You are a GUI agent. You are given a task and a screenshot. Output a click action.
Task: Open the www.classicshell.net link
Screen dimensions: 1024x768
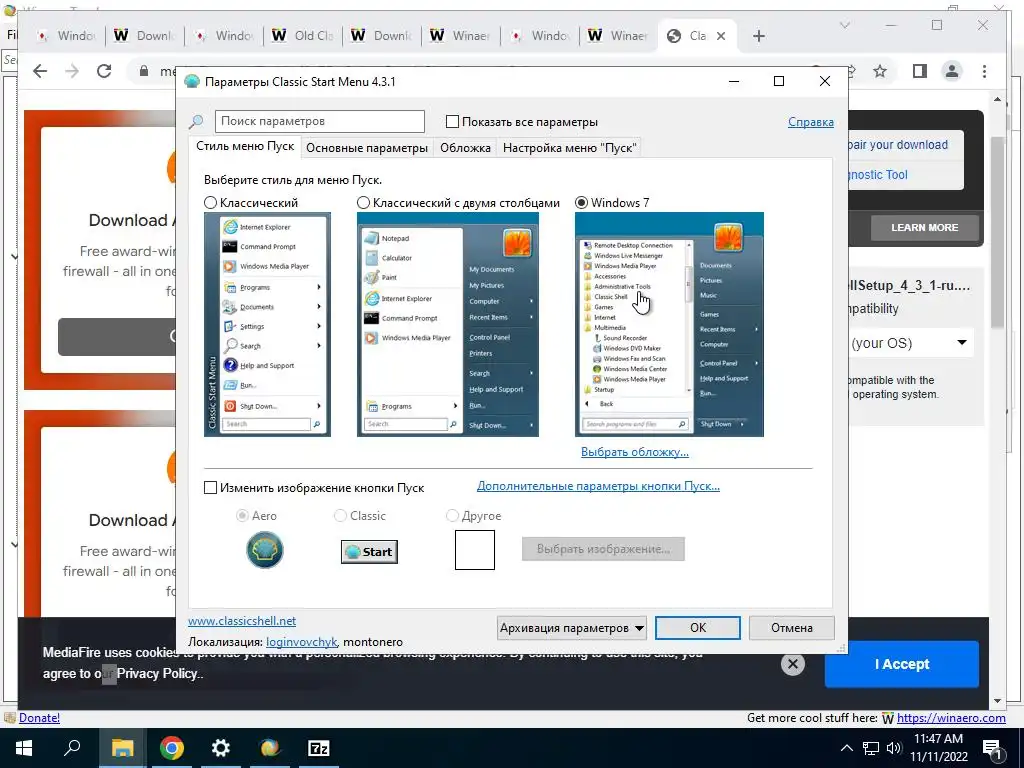pyautogui.click(x=242, y=621)
